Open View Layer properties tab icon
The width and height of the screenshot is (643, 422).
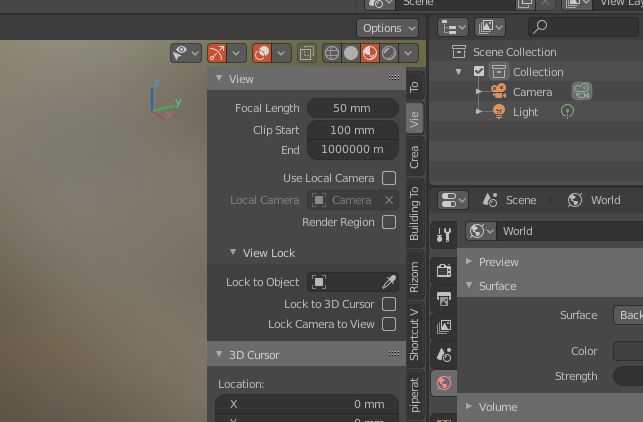click(444, 326)
